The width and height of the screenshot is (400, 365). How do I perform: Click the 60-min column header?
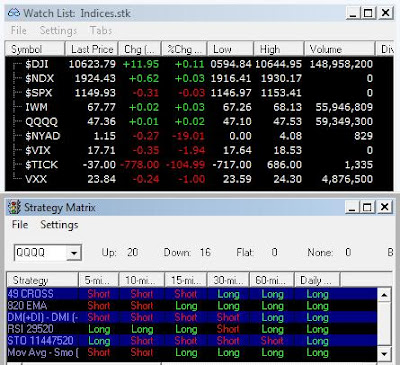272,280
